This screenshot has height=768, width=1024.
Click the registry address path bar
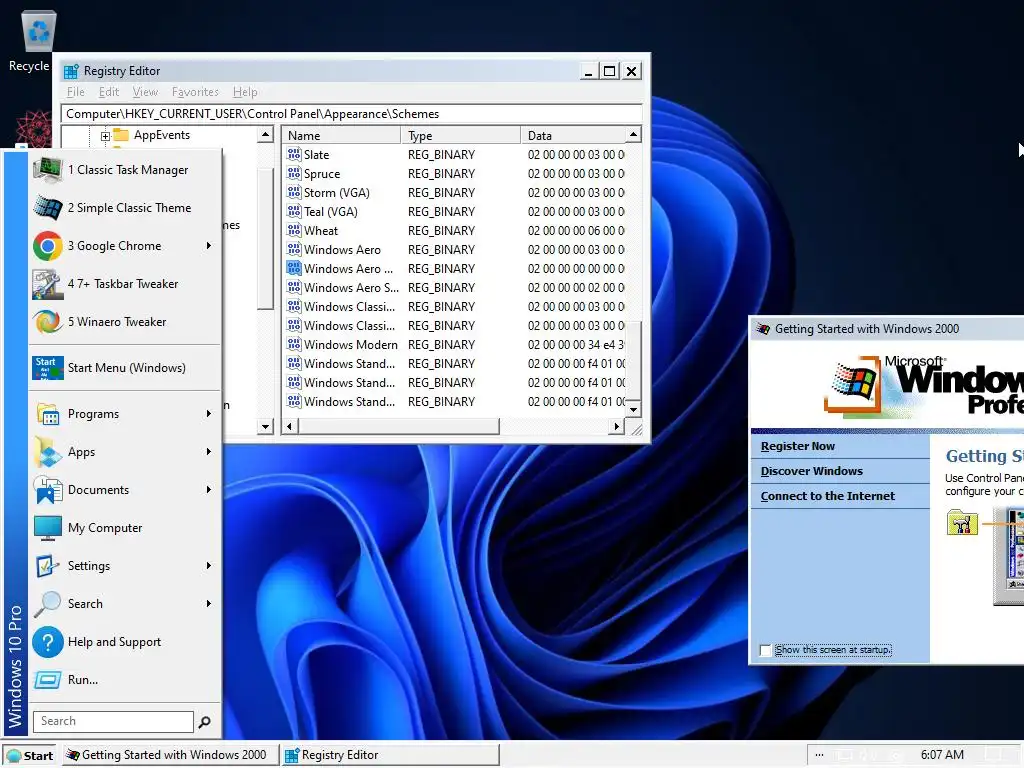351,114
